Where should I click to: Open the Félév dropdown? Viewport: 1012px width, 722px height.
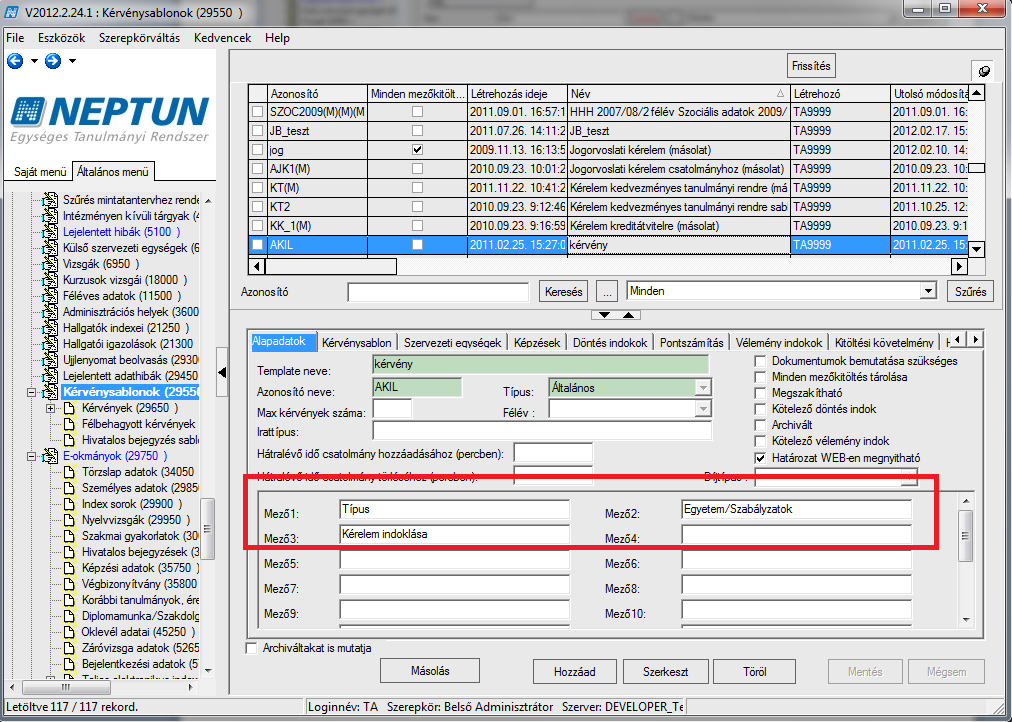[x=703, y=409]
